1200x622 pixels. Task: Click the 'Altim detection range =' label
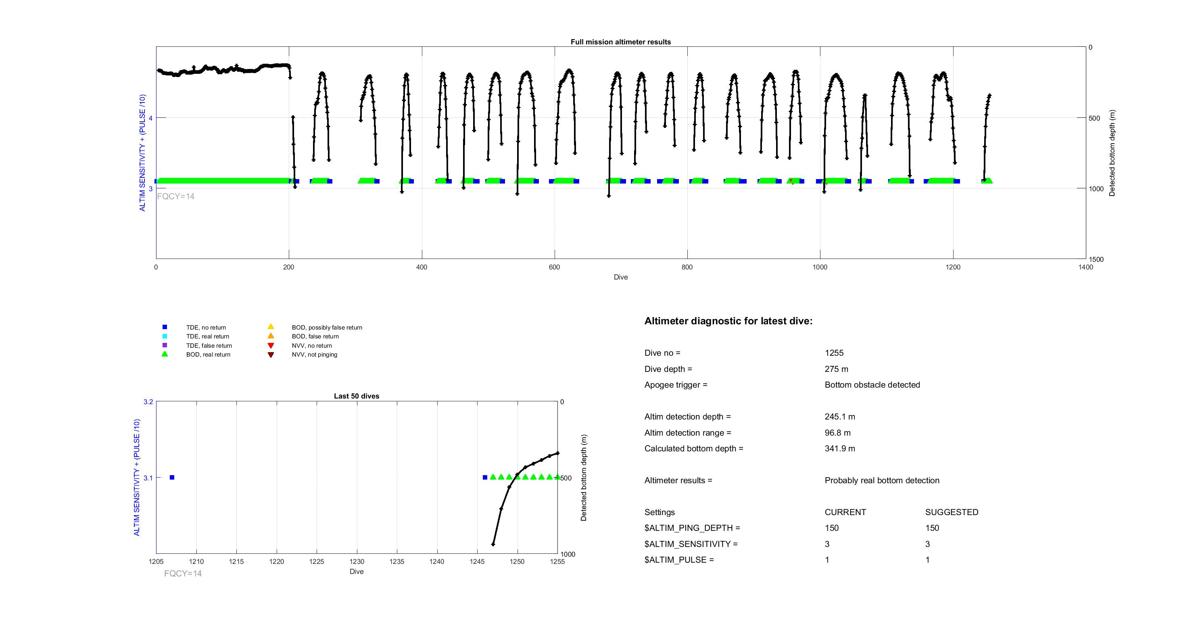tap(688, 433)
